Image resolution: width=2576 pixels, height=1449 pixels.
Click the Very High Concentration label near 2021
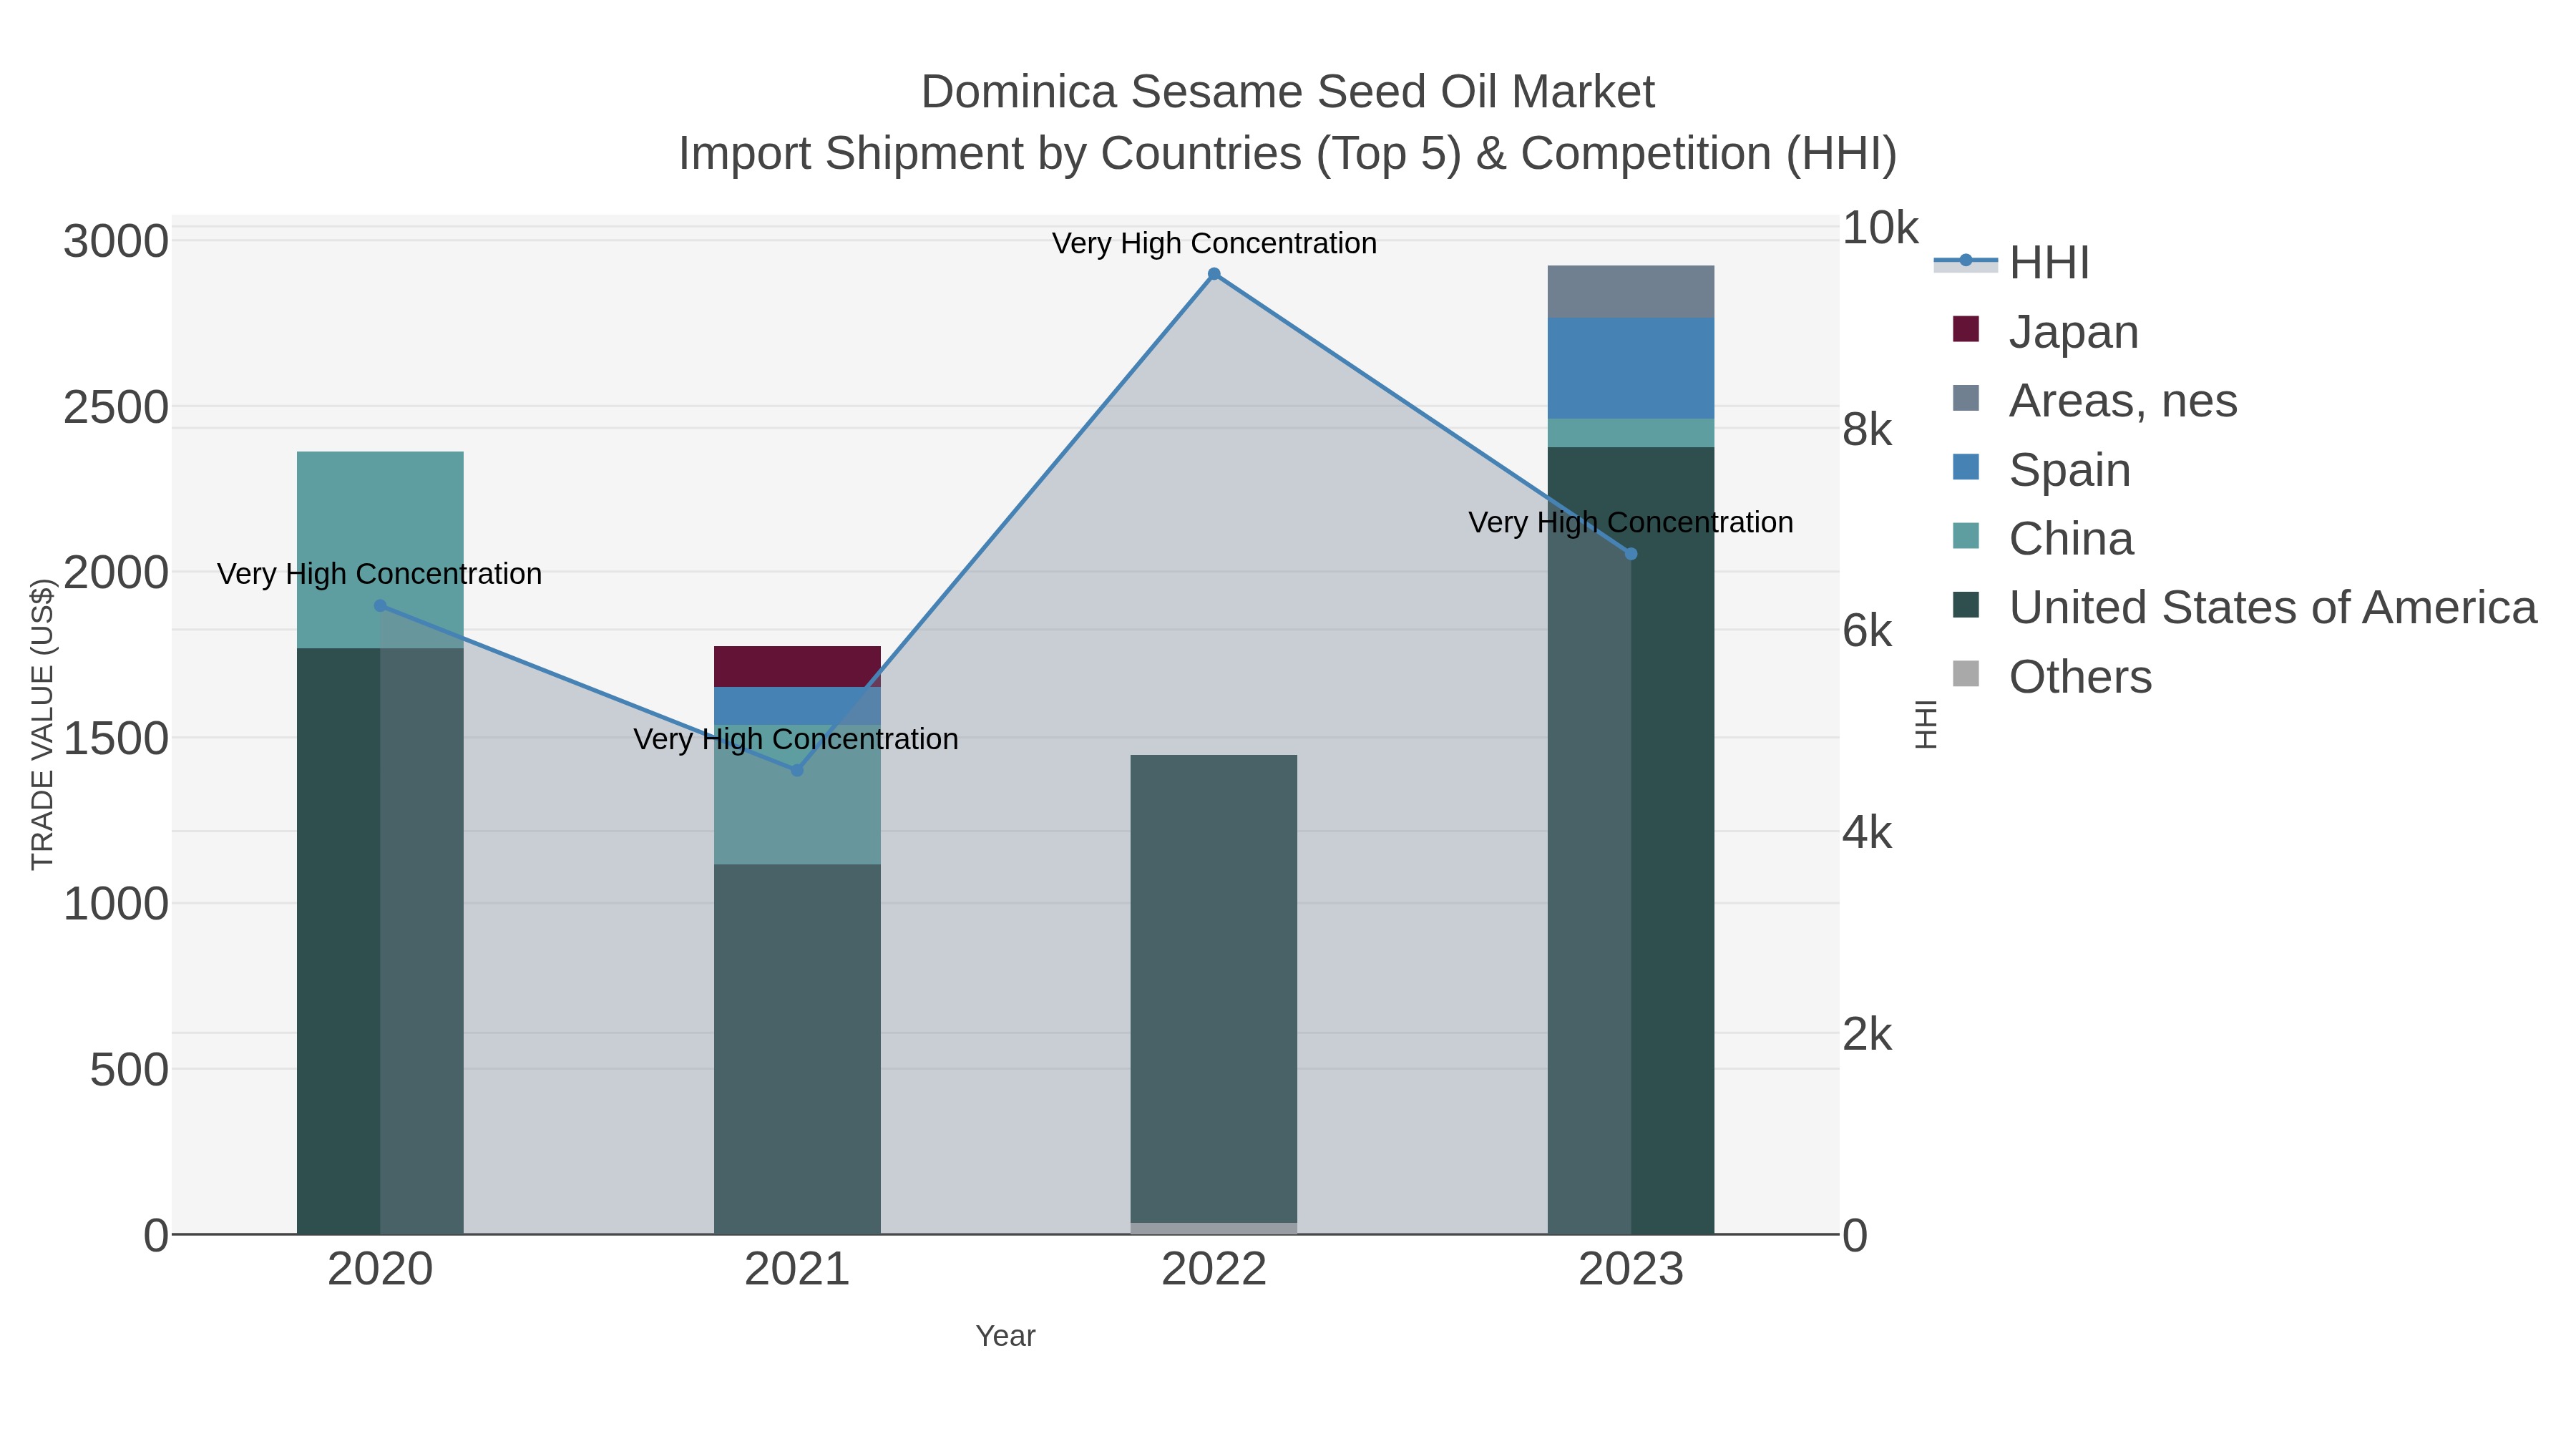click(796, 739)
